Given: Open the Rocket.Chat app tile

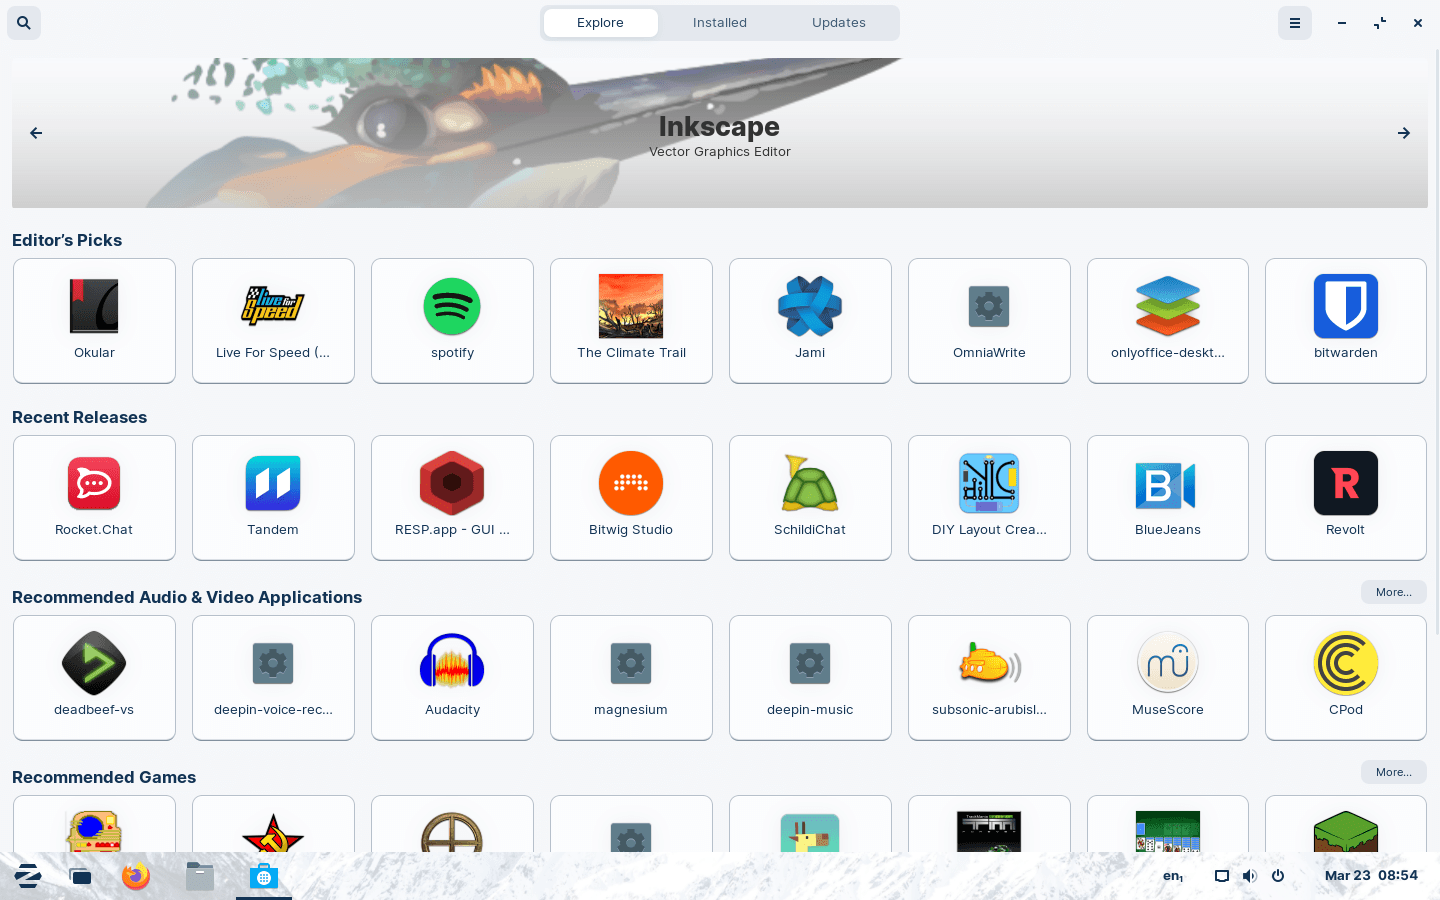Looking at the screenshot, I should (94, 498).
